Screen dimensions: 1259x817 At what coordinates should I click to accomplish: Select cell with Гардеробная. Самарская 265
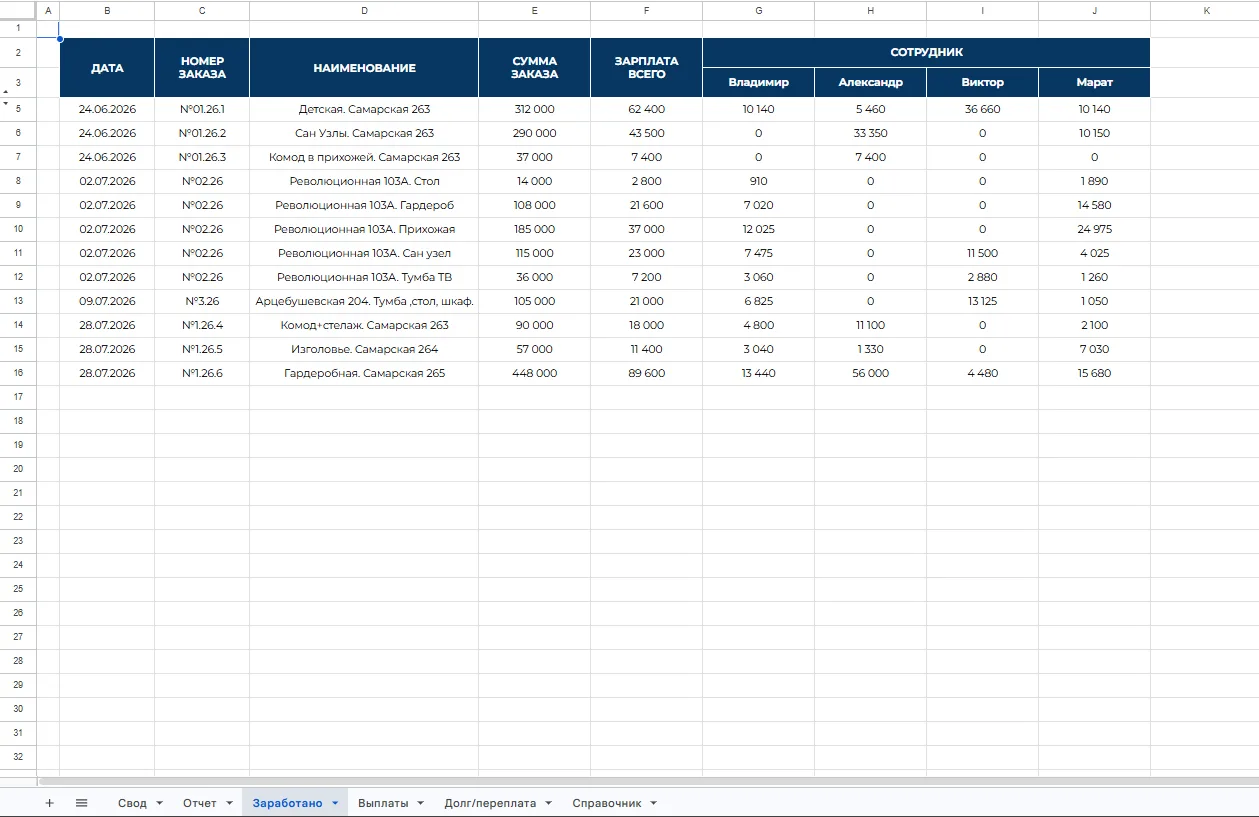coord(364,373)
